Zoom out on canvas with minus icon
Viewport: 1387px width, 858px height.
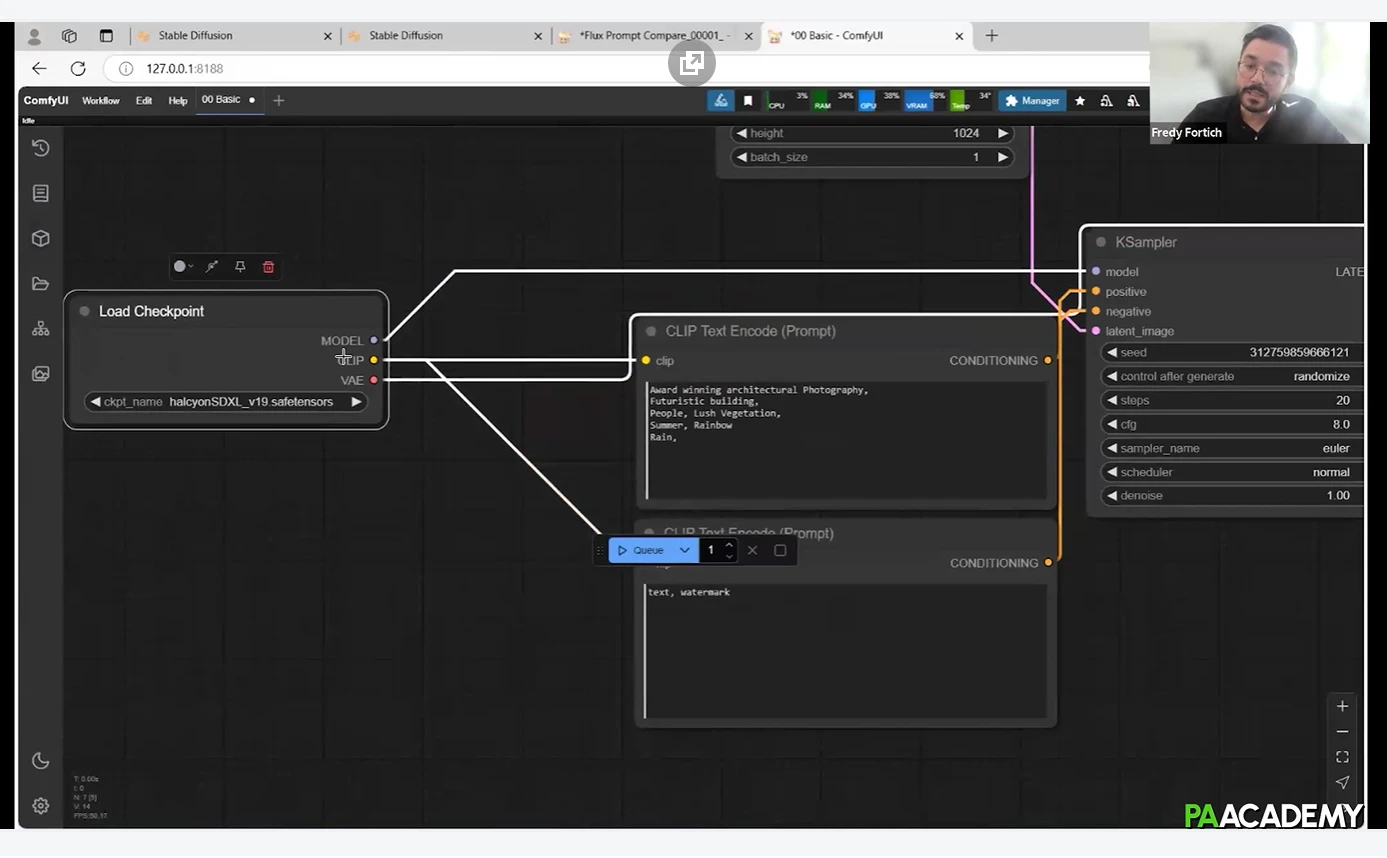pos(1343,732)
